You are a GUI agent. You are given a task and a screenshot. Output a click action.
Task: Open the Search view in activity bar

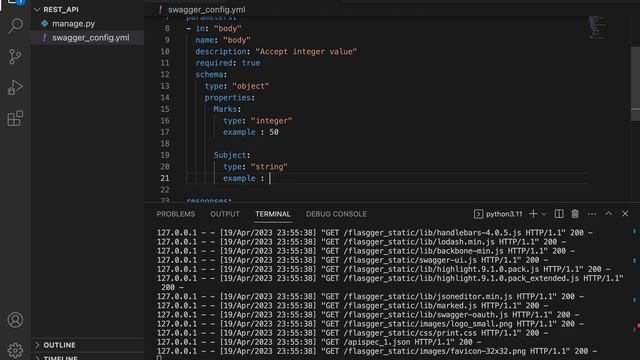point(16,25)
